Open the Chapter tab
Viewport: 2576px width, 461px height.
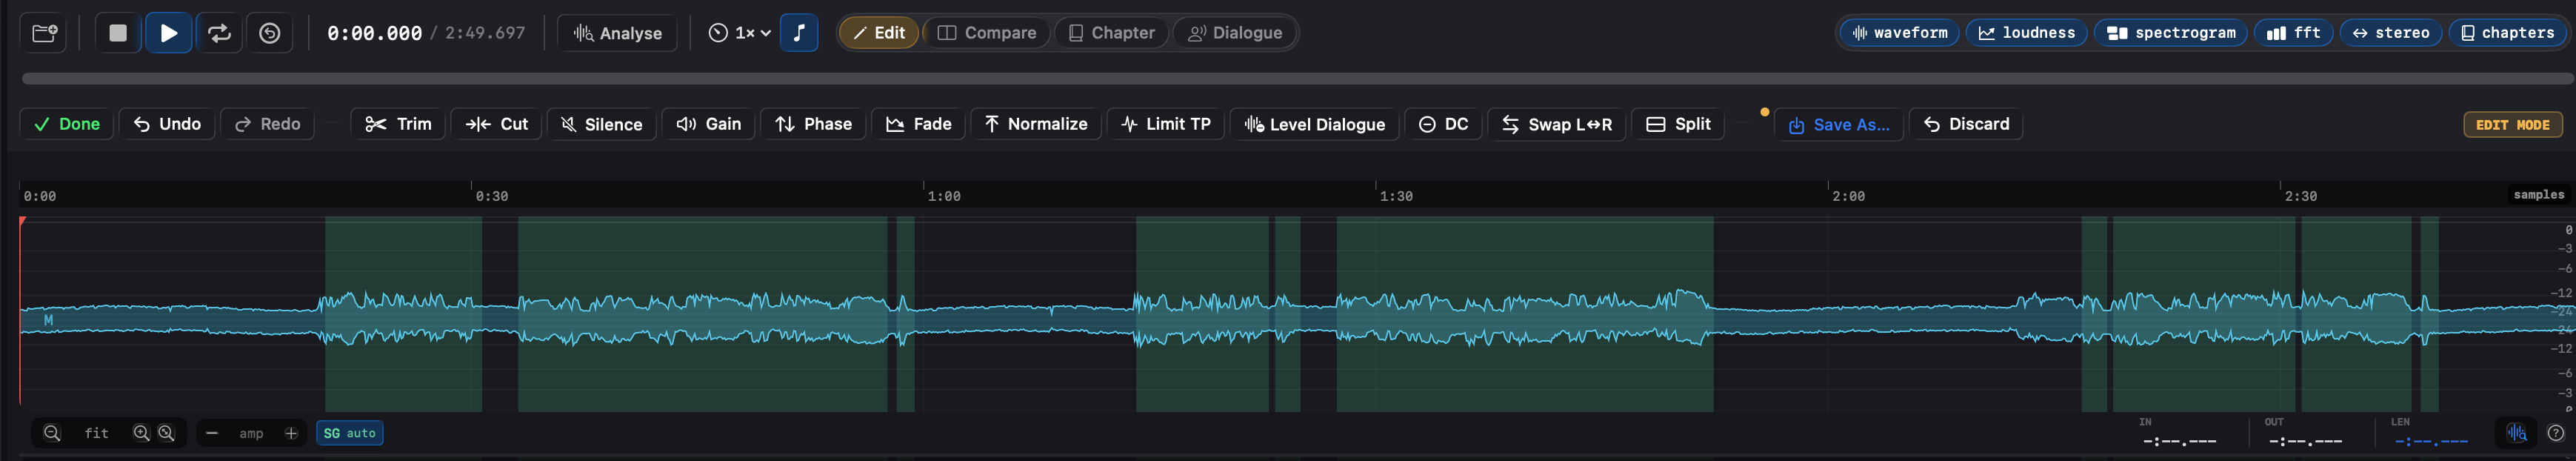click(1111, 33)
